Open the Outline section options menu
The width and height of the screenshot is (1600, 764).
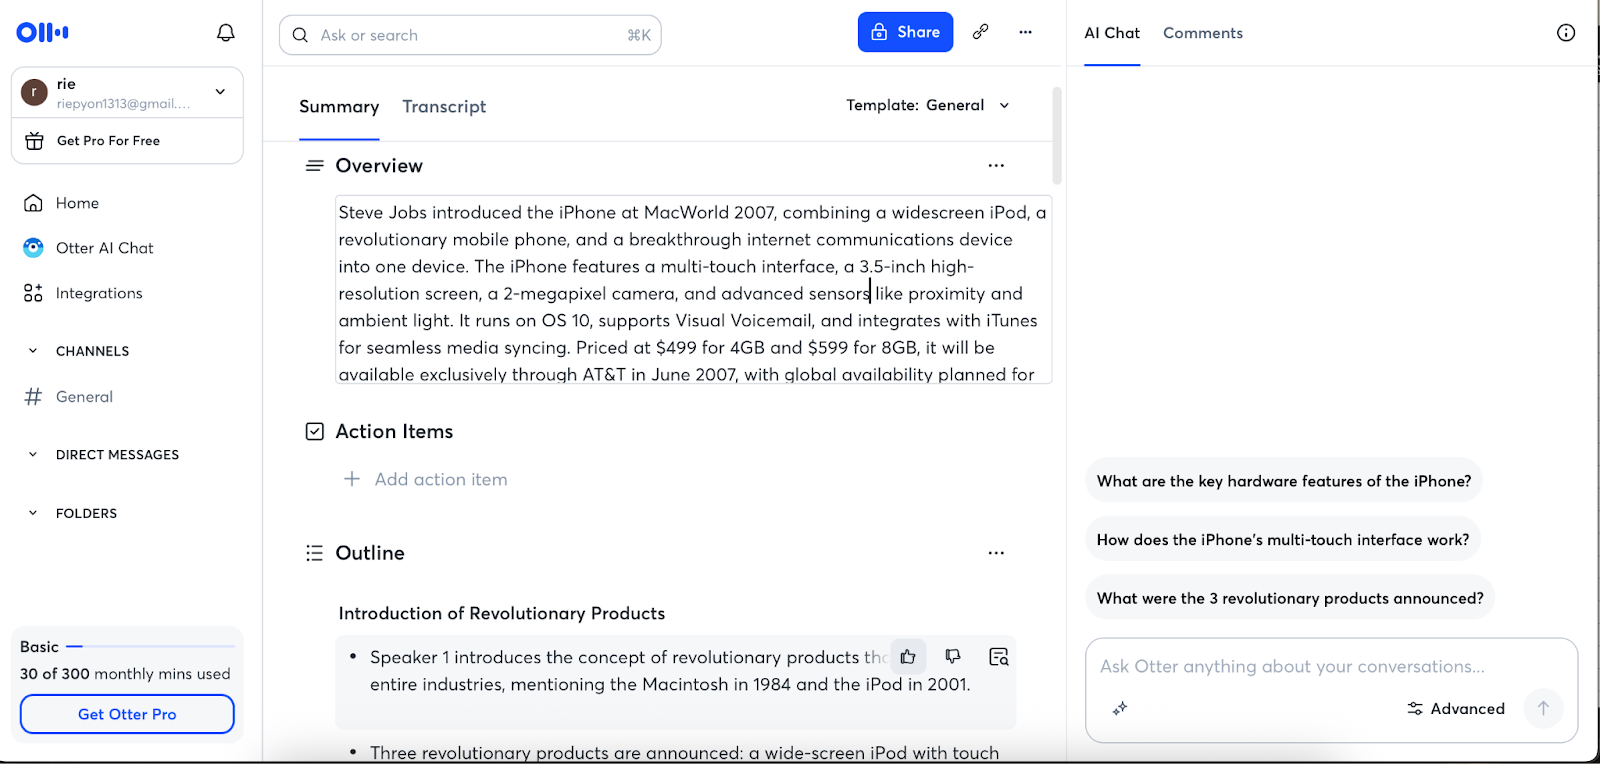click(996, 553)
